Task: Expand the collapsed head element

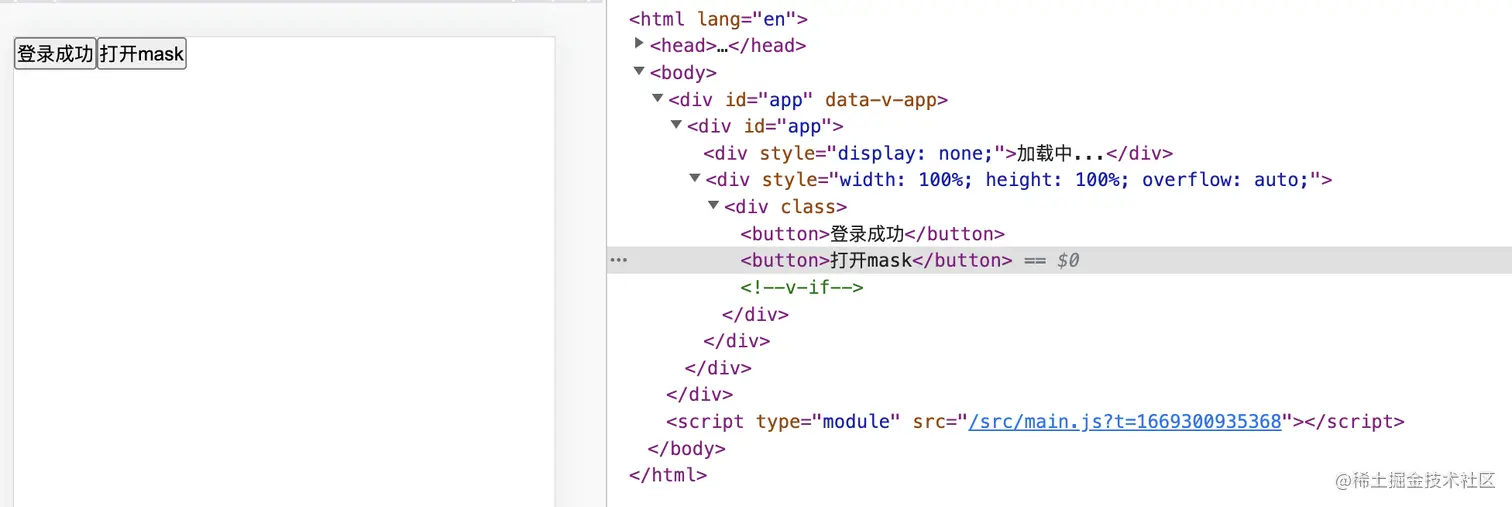Action: (x=640, y=44)
